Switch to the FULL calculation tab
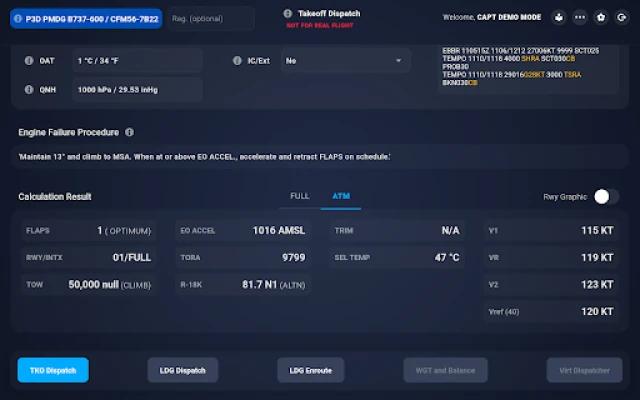The width and height of the screenshot is (640, 400). click(x=299, y=196)
